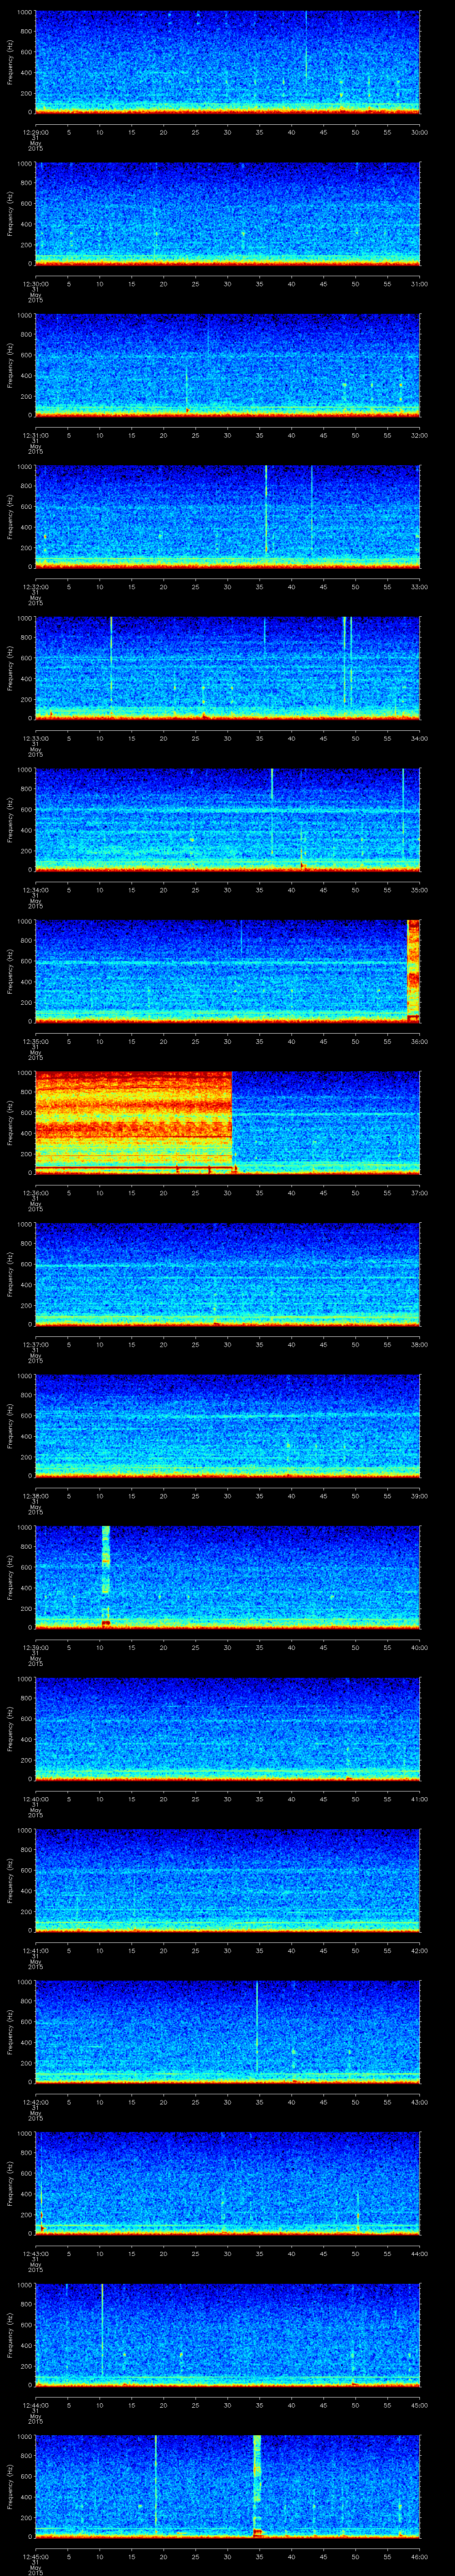This screenshot has width=455, height=2576.
Task: Click the broadband burst near second 10 in the 12:39:00 spectrogram
Action: pos(106,1576)
